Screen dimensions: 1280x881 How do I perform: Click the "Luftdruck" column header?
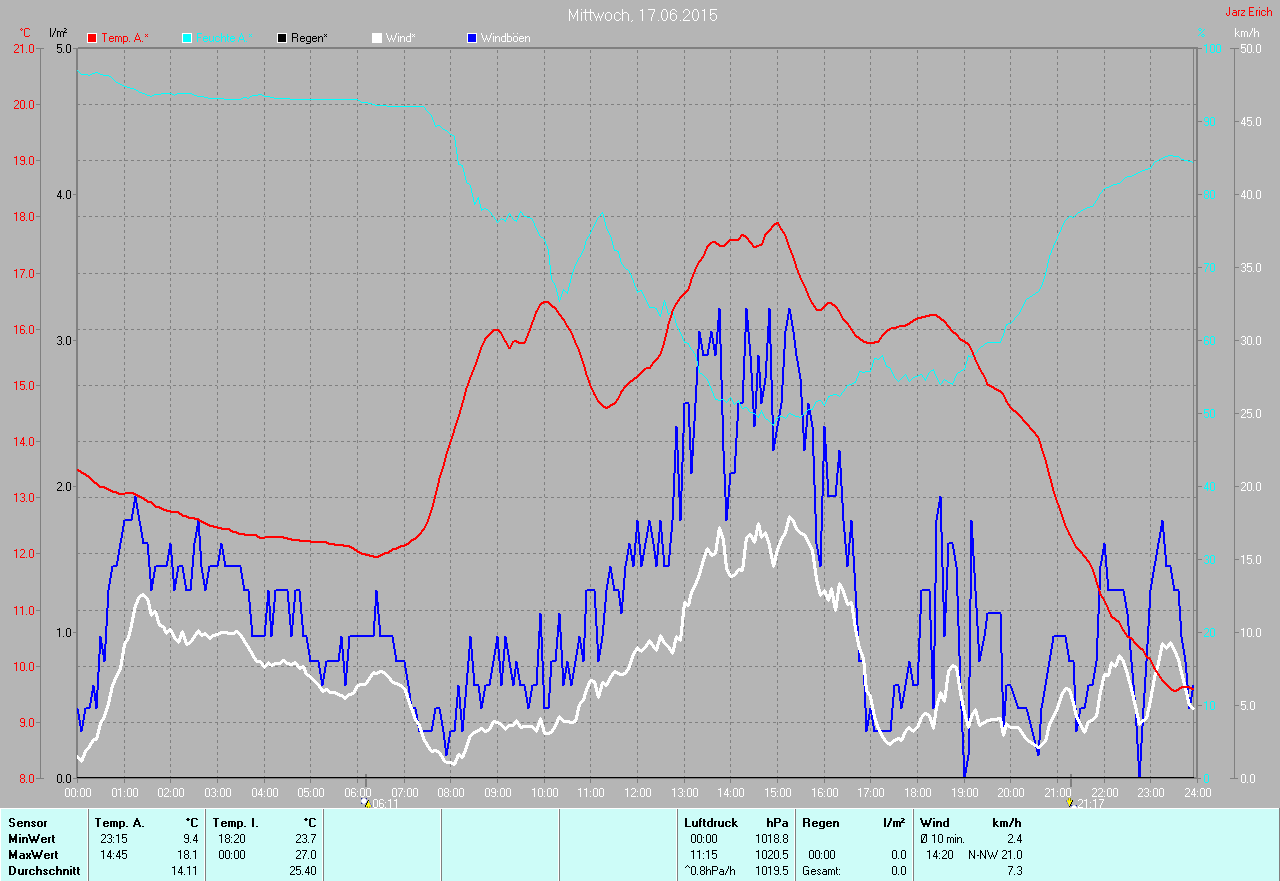tap(711, 823)
